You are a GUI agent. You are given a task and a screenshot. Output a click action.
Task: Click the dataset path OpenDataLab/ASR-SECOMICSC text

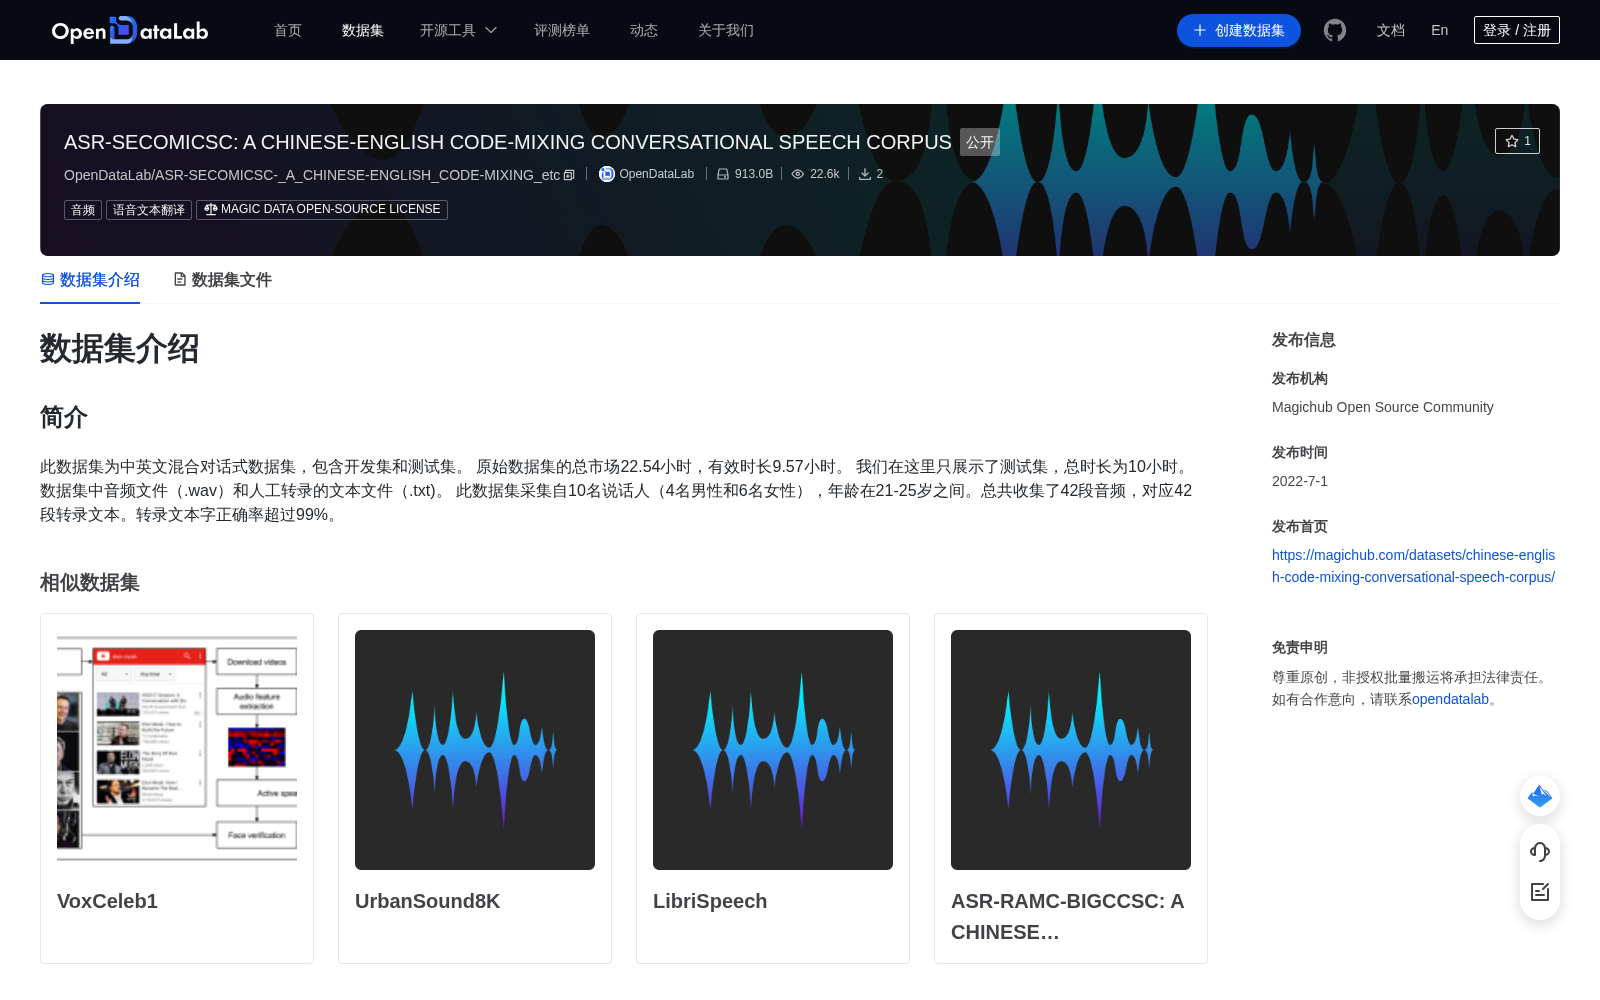tap(312, 175)
